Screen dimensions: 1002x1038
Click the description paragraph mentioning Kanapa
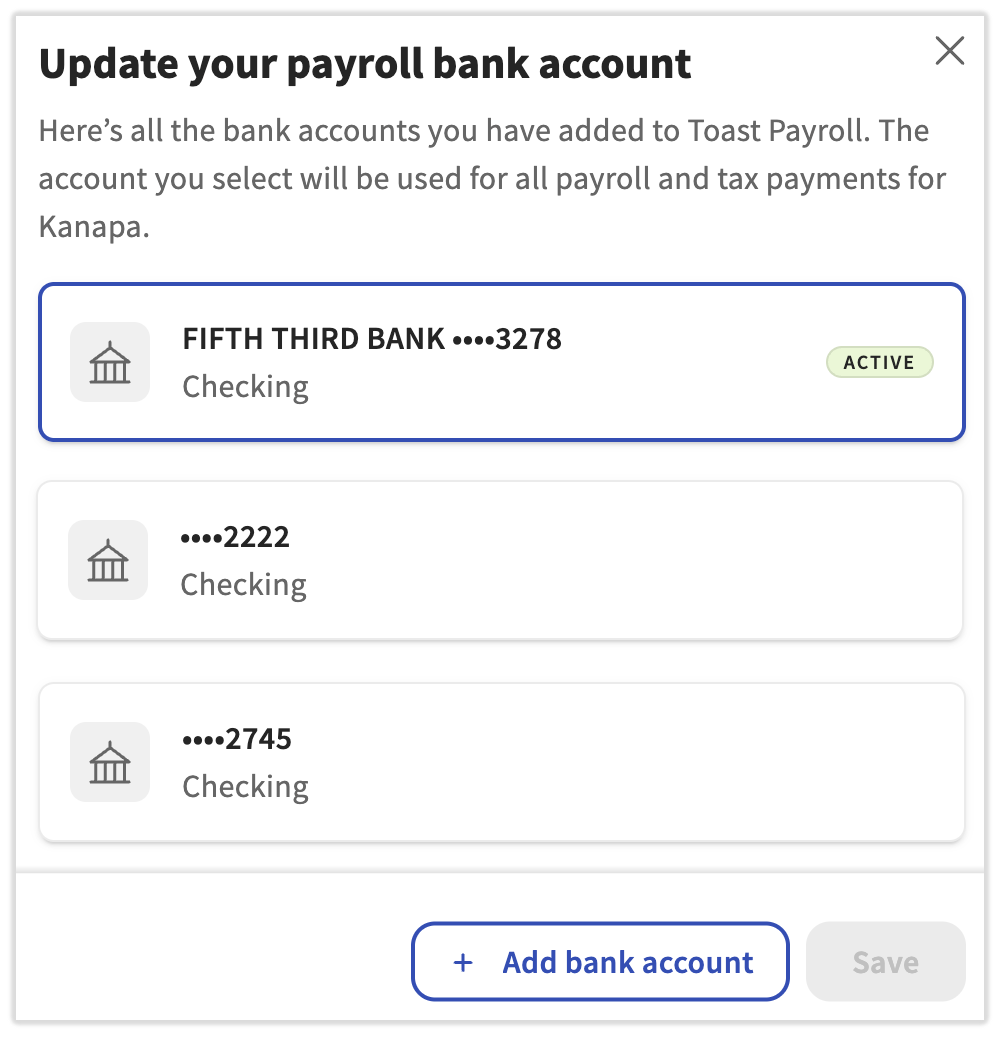pyautogui.click(x=492, y=178)
